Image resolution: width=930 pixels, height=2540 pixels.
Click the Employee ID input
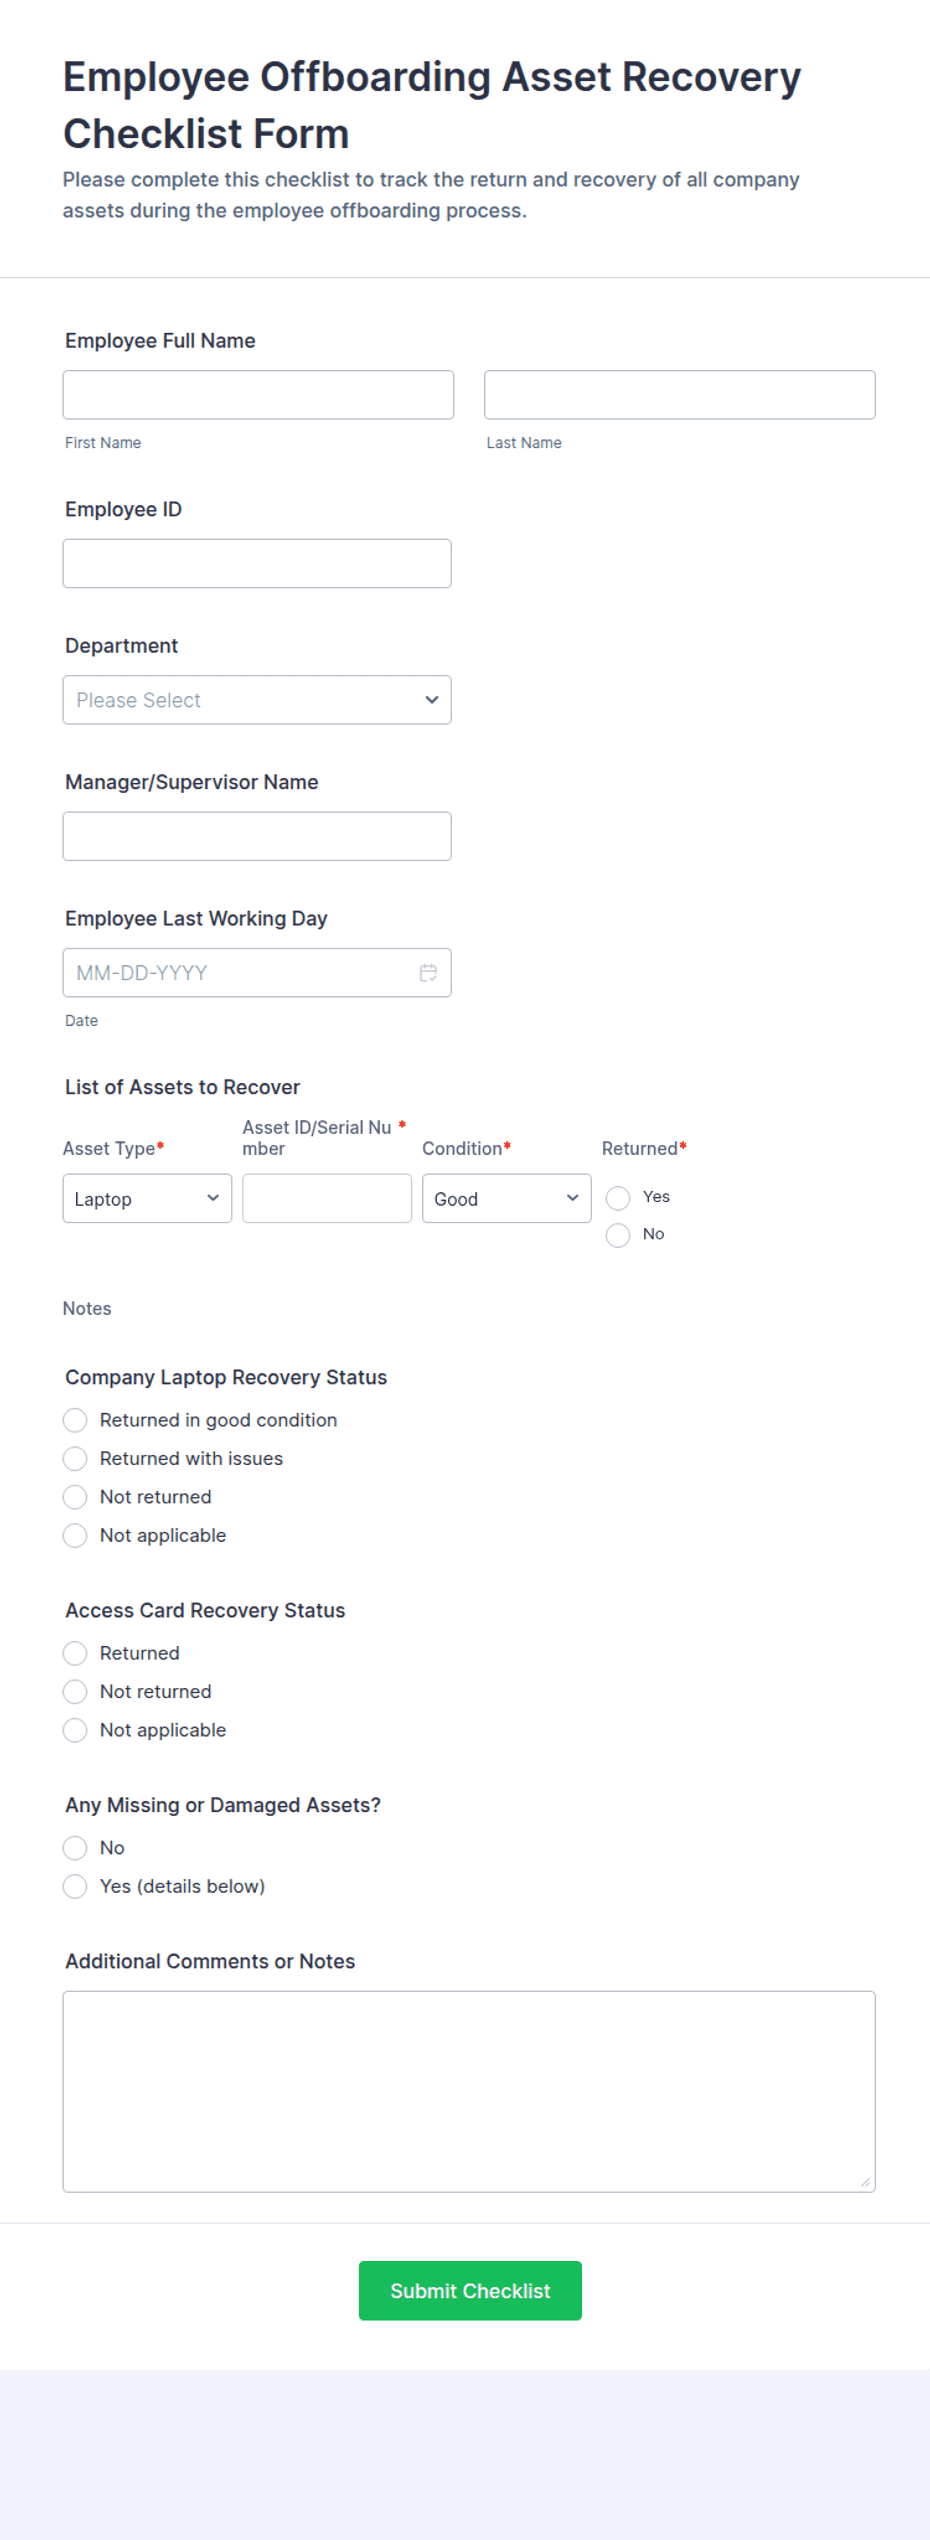pyautogui.click(x=257, y=564)
